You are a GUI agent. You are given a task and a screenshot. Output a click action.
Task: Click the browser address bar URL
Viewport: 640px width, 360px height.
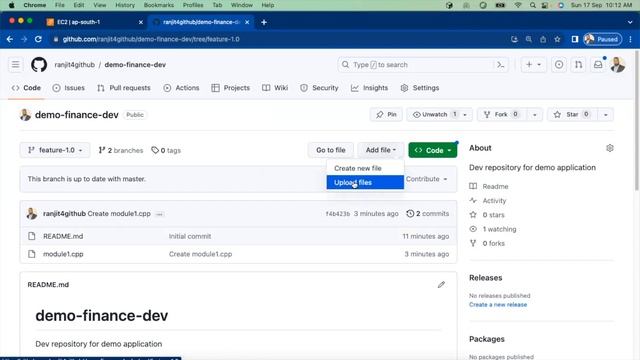click(x=151, y=39)
